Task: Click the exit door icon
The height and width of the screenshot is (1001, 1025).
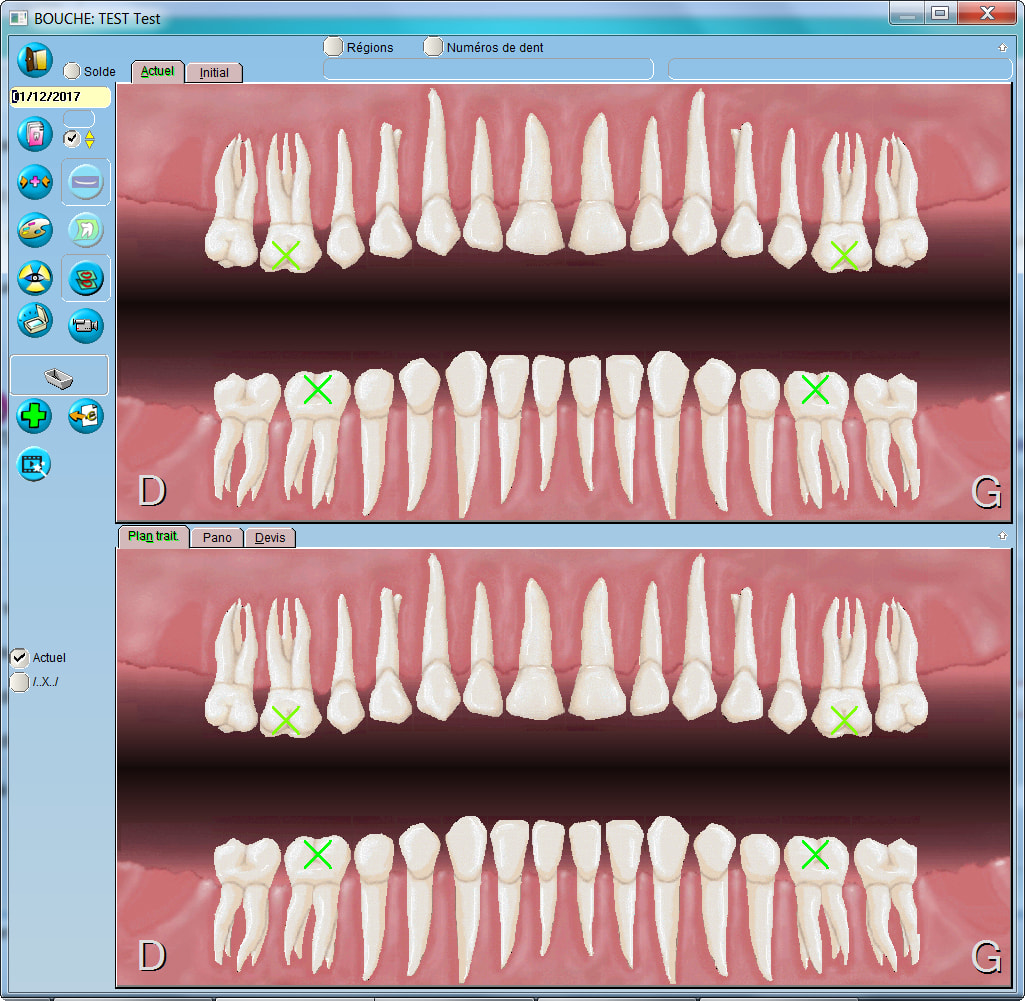Action: pyautogui.click(x=34, y=61)
